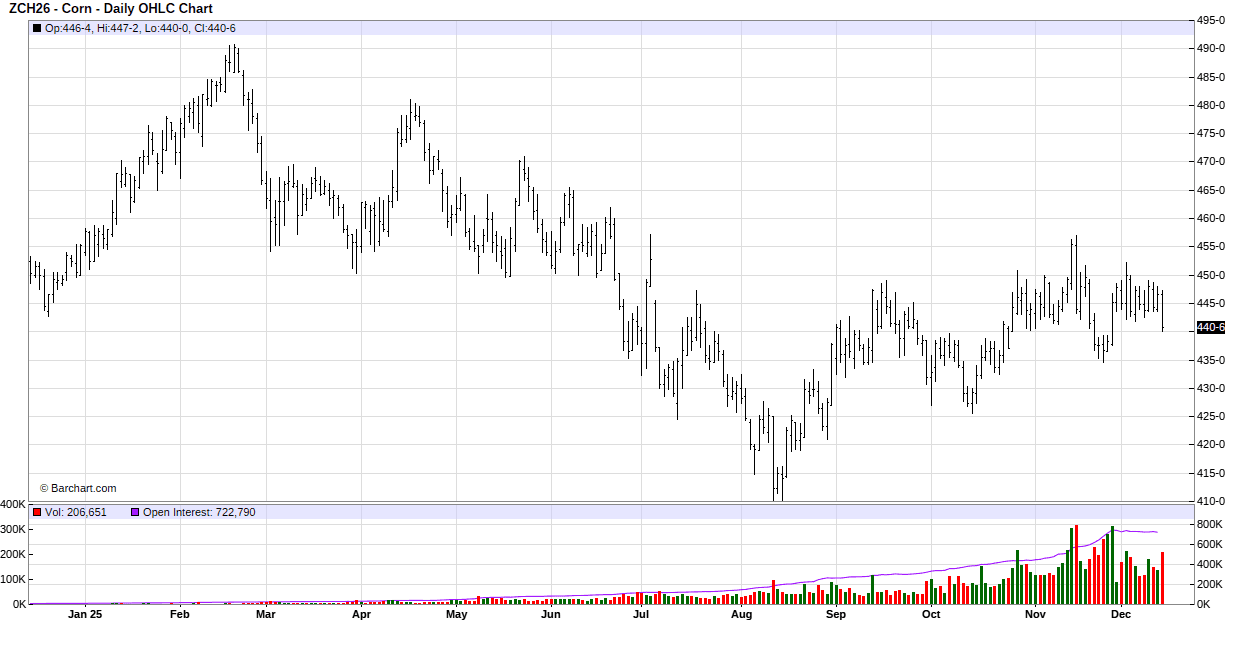Click the rightmost red volume bar

pyautogui.click(x=1162, y=578)
